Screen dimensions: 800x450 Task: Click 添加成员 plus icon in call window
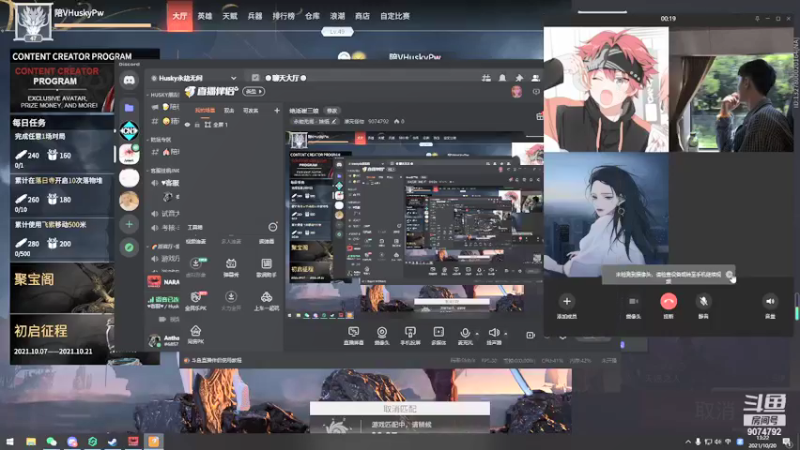tap(566, 301)
